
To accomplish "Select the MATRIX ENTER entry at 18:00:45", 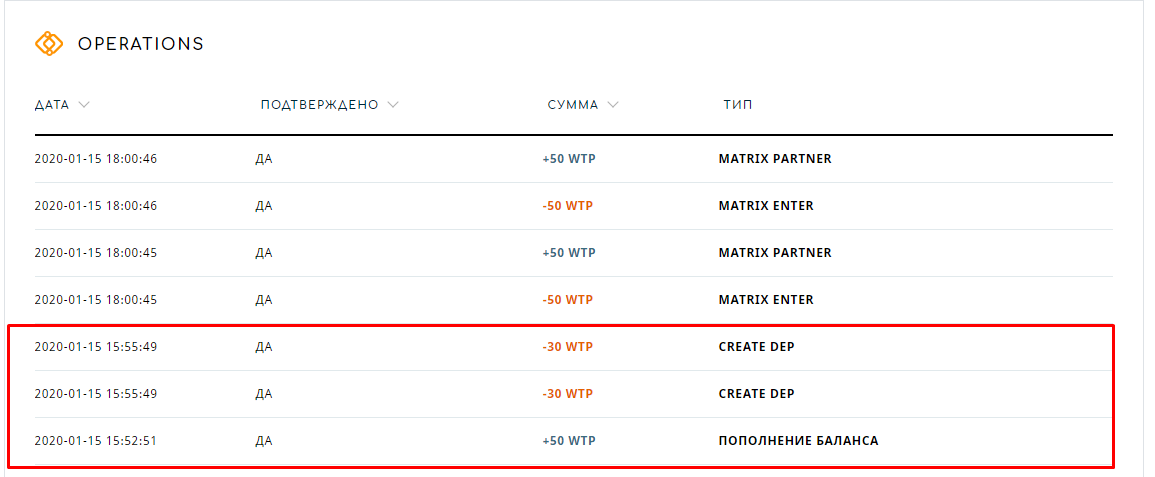I will tap(766, 300).
